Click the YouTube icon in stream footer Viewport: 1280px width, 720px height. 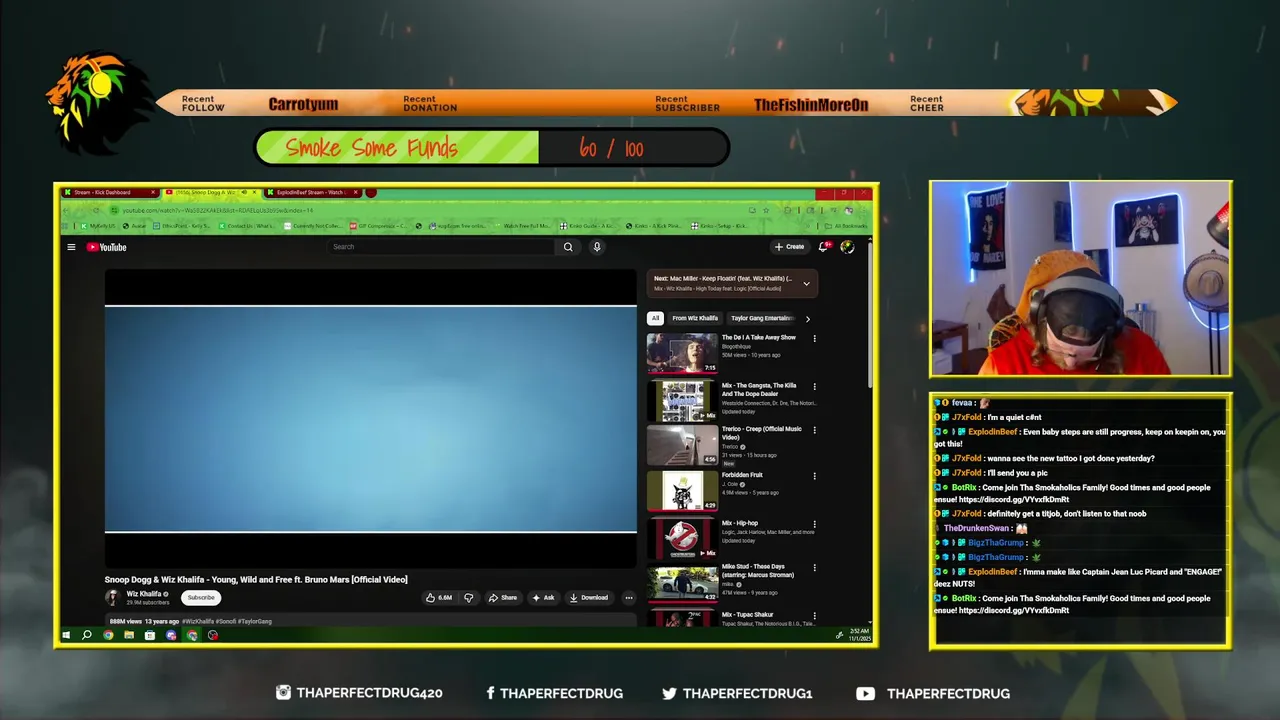coord(865,693)
